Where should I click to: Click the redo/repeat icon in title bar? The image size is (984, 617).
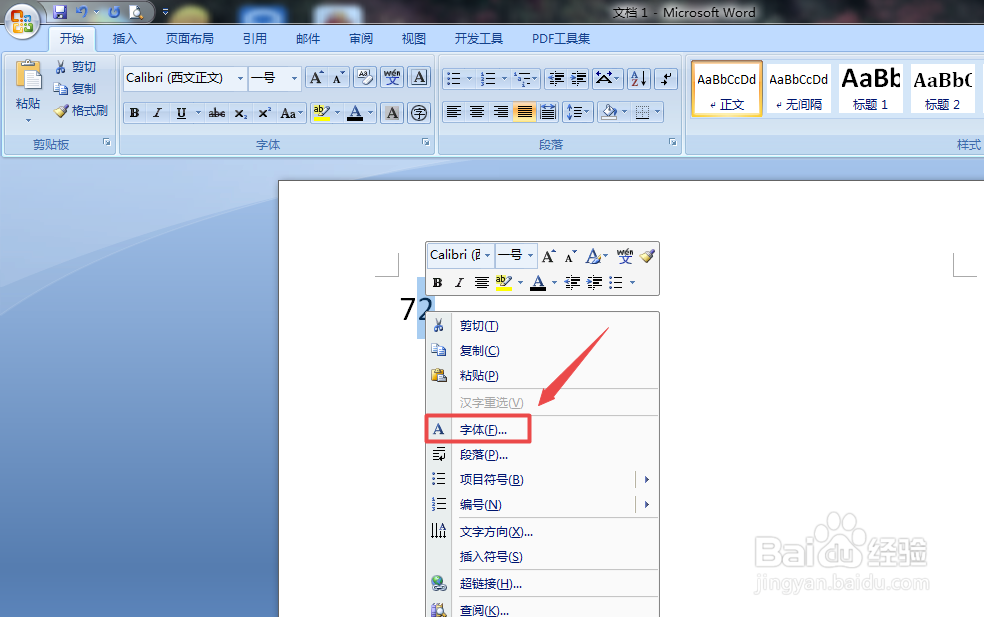(x=114, y=12)
